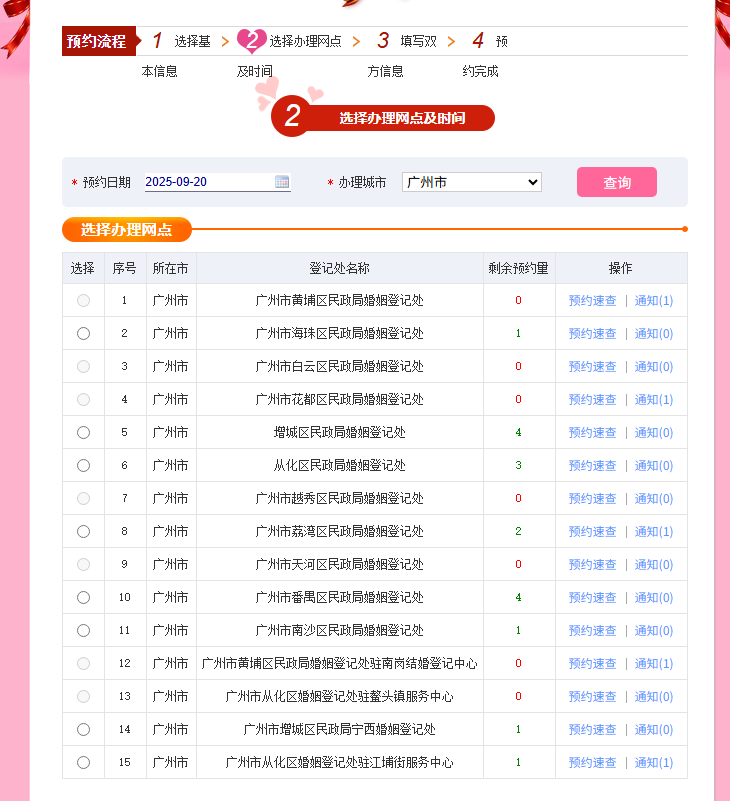Open 通知(1) link for 花都区 row
Image resolution: width=730 pixels, height=801 pixels.
pos(654,399)
